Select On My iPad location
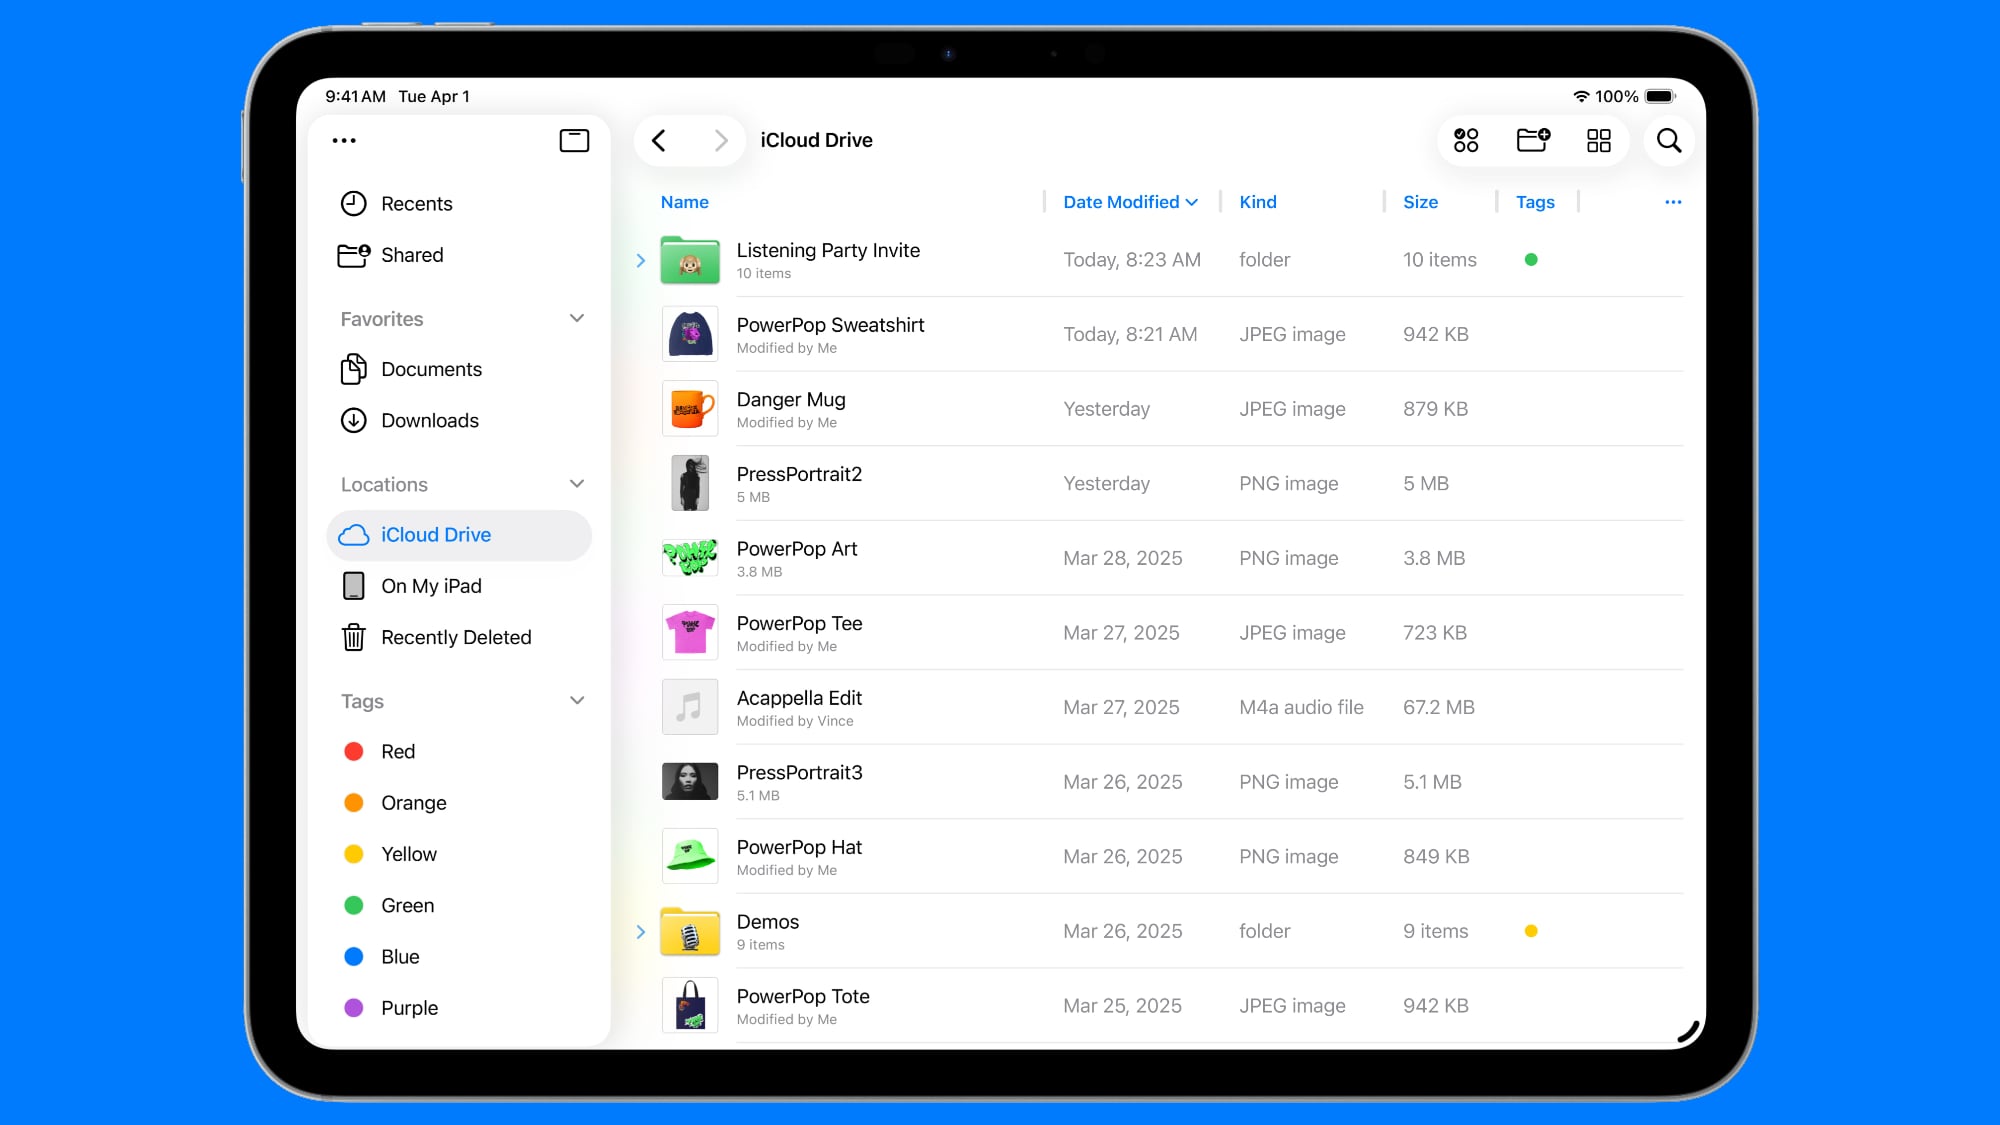Viewport: 2000px width, 1125px height. point(460,586)
